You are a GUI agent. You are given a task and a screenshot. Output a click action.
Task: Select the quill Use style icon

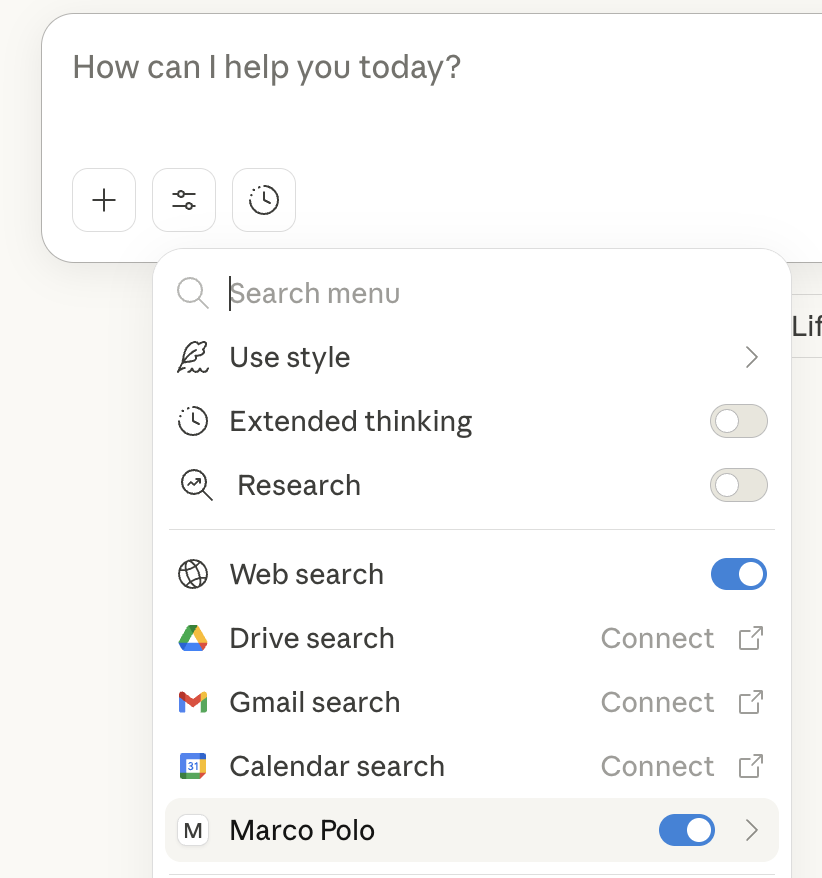pos(193,357)
